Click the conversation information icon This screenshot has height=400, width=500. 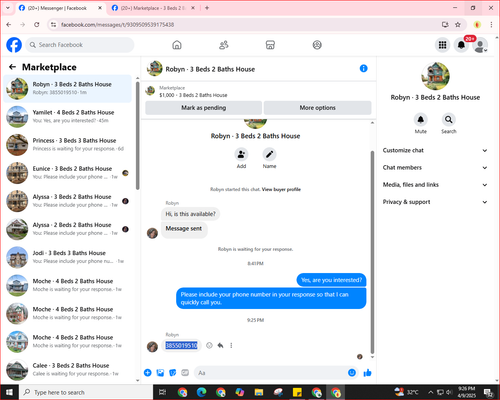click(x=363, y=68)
